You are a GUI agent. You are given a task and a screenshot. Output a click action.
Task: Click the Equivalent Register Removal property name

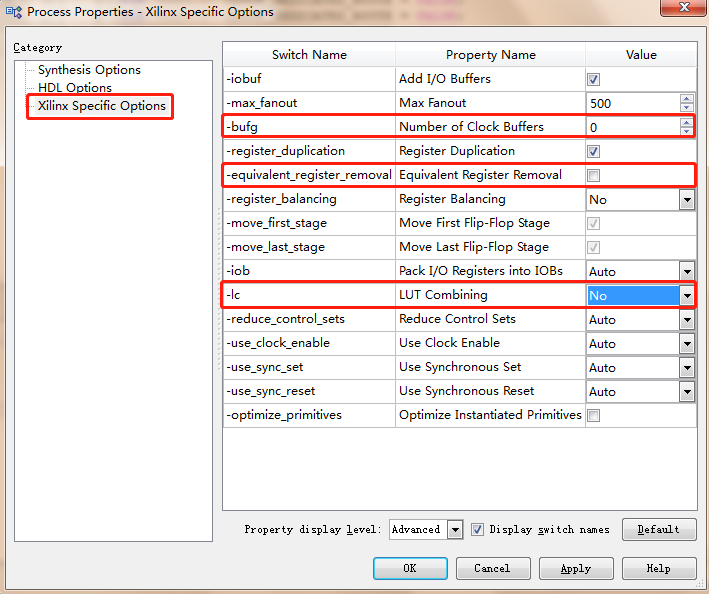(x=480, y=175)
